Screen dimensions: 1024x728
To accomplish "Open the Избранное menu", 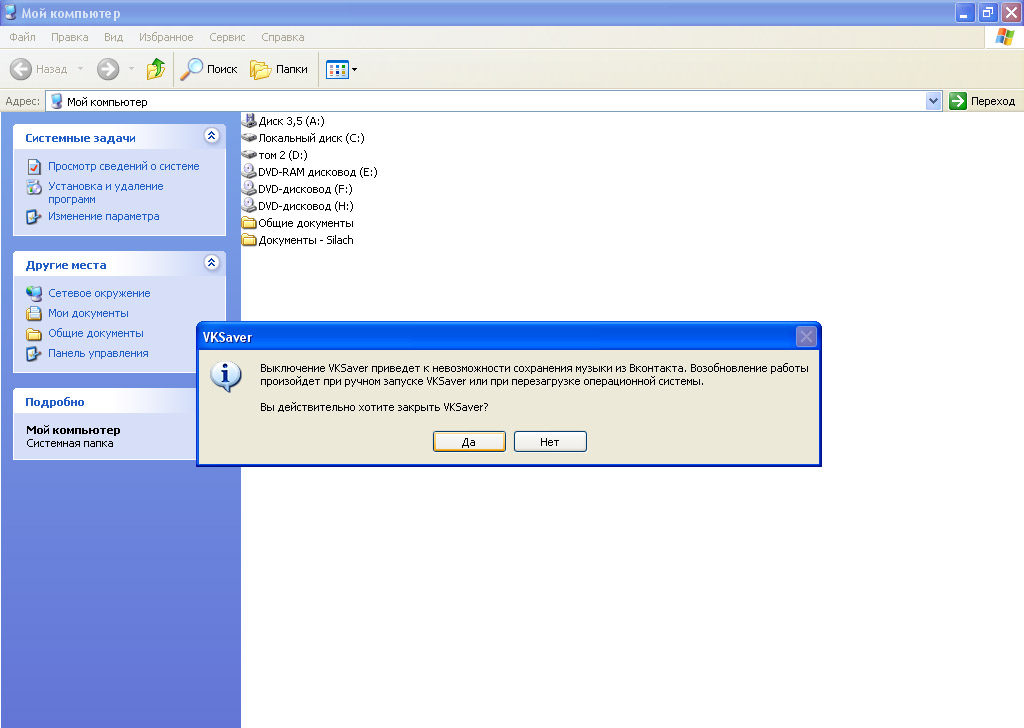I will [166, 37].
